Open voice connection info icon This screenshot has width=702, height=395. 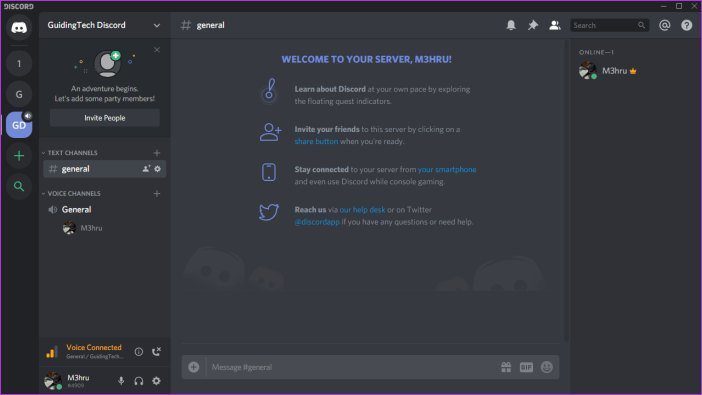139,352
